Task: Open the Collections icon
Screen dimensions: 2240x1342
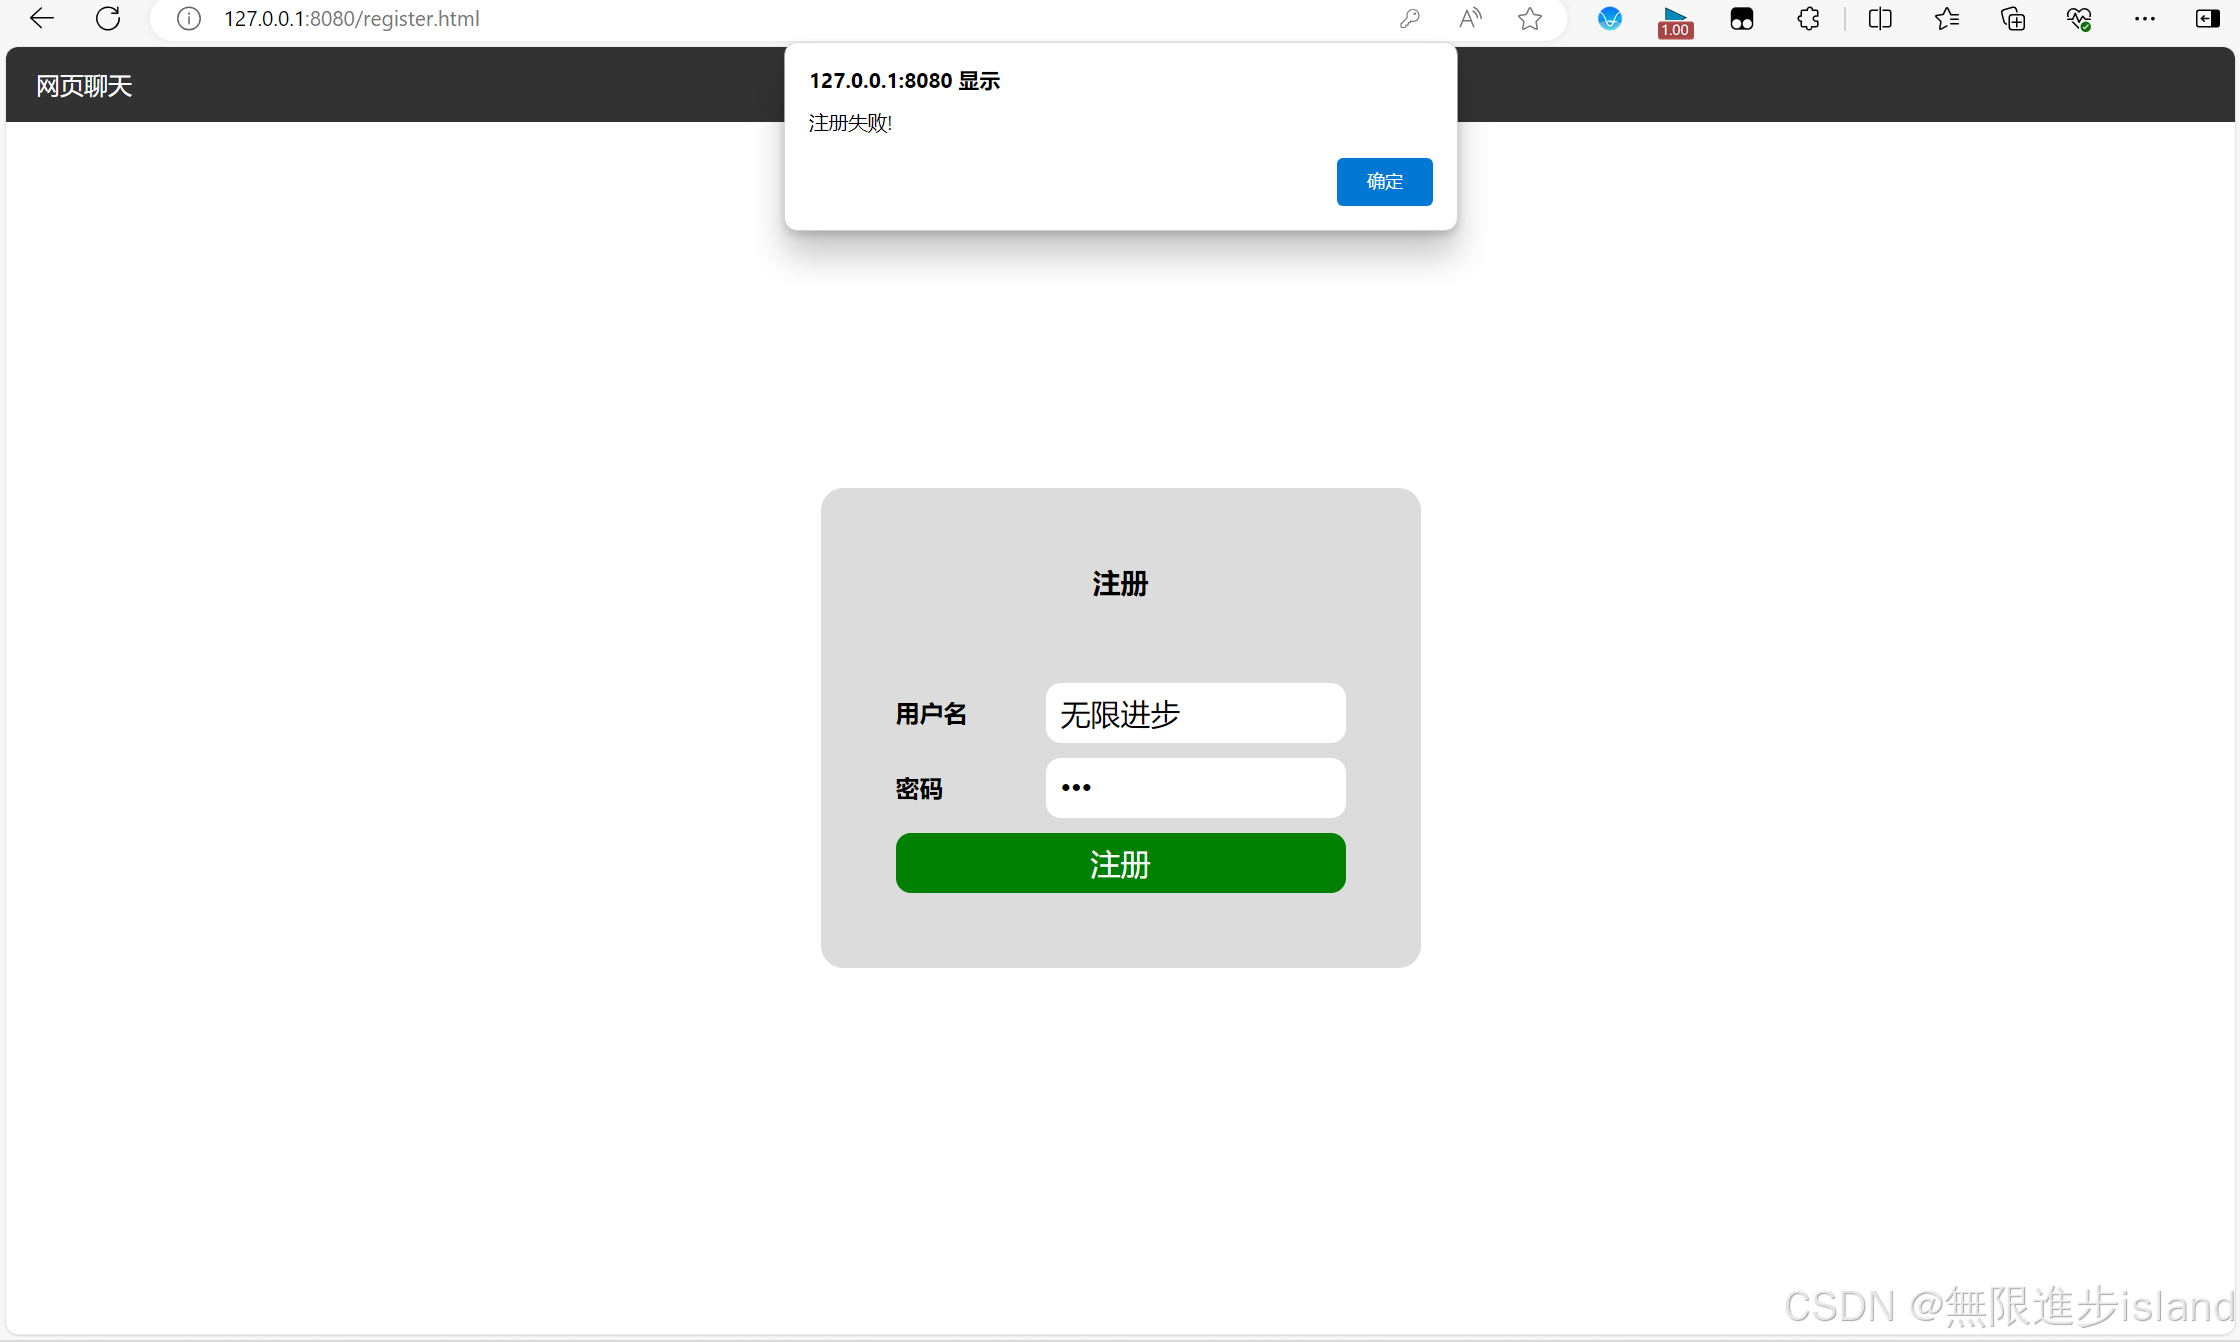Action: point(2013,18)
